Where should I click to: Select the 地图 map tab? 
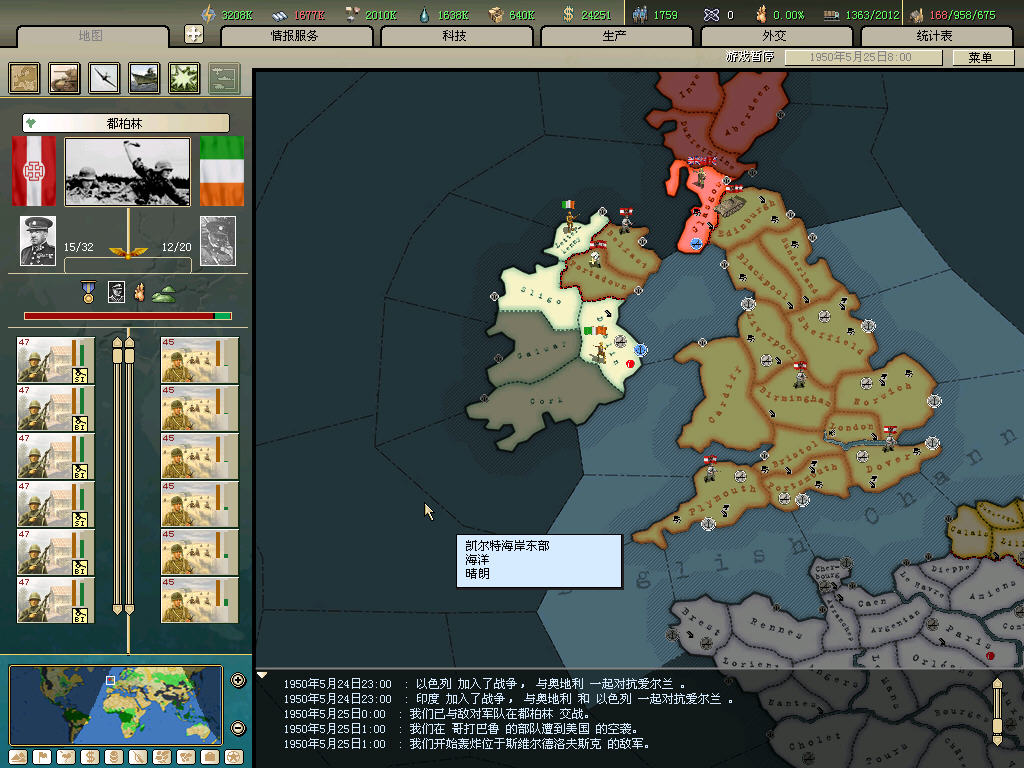click(92, 36)
